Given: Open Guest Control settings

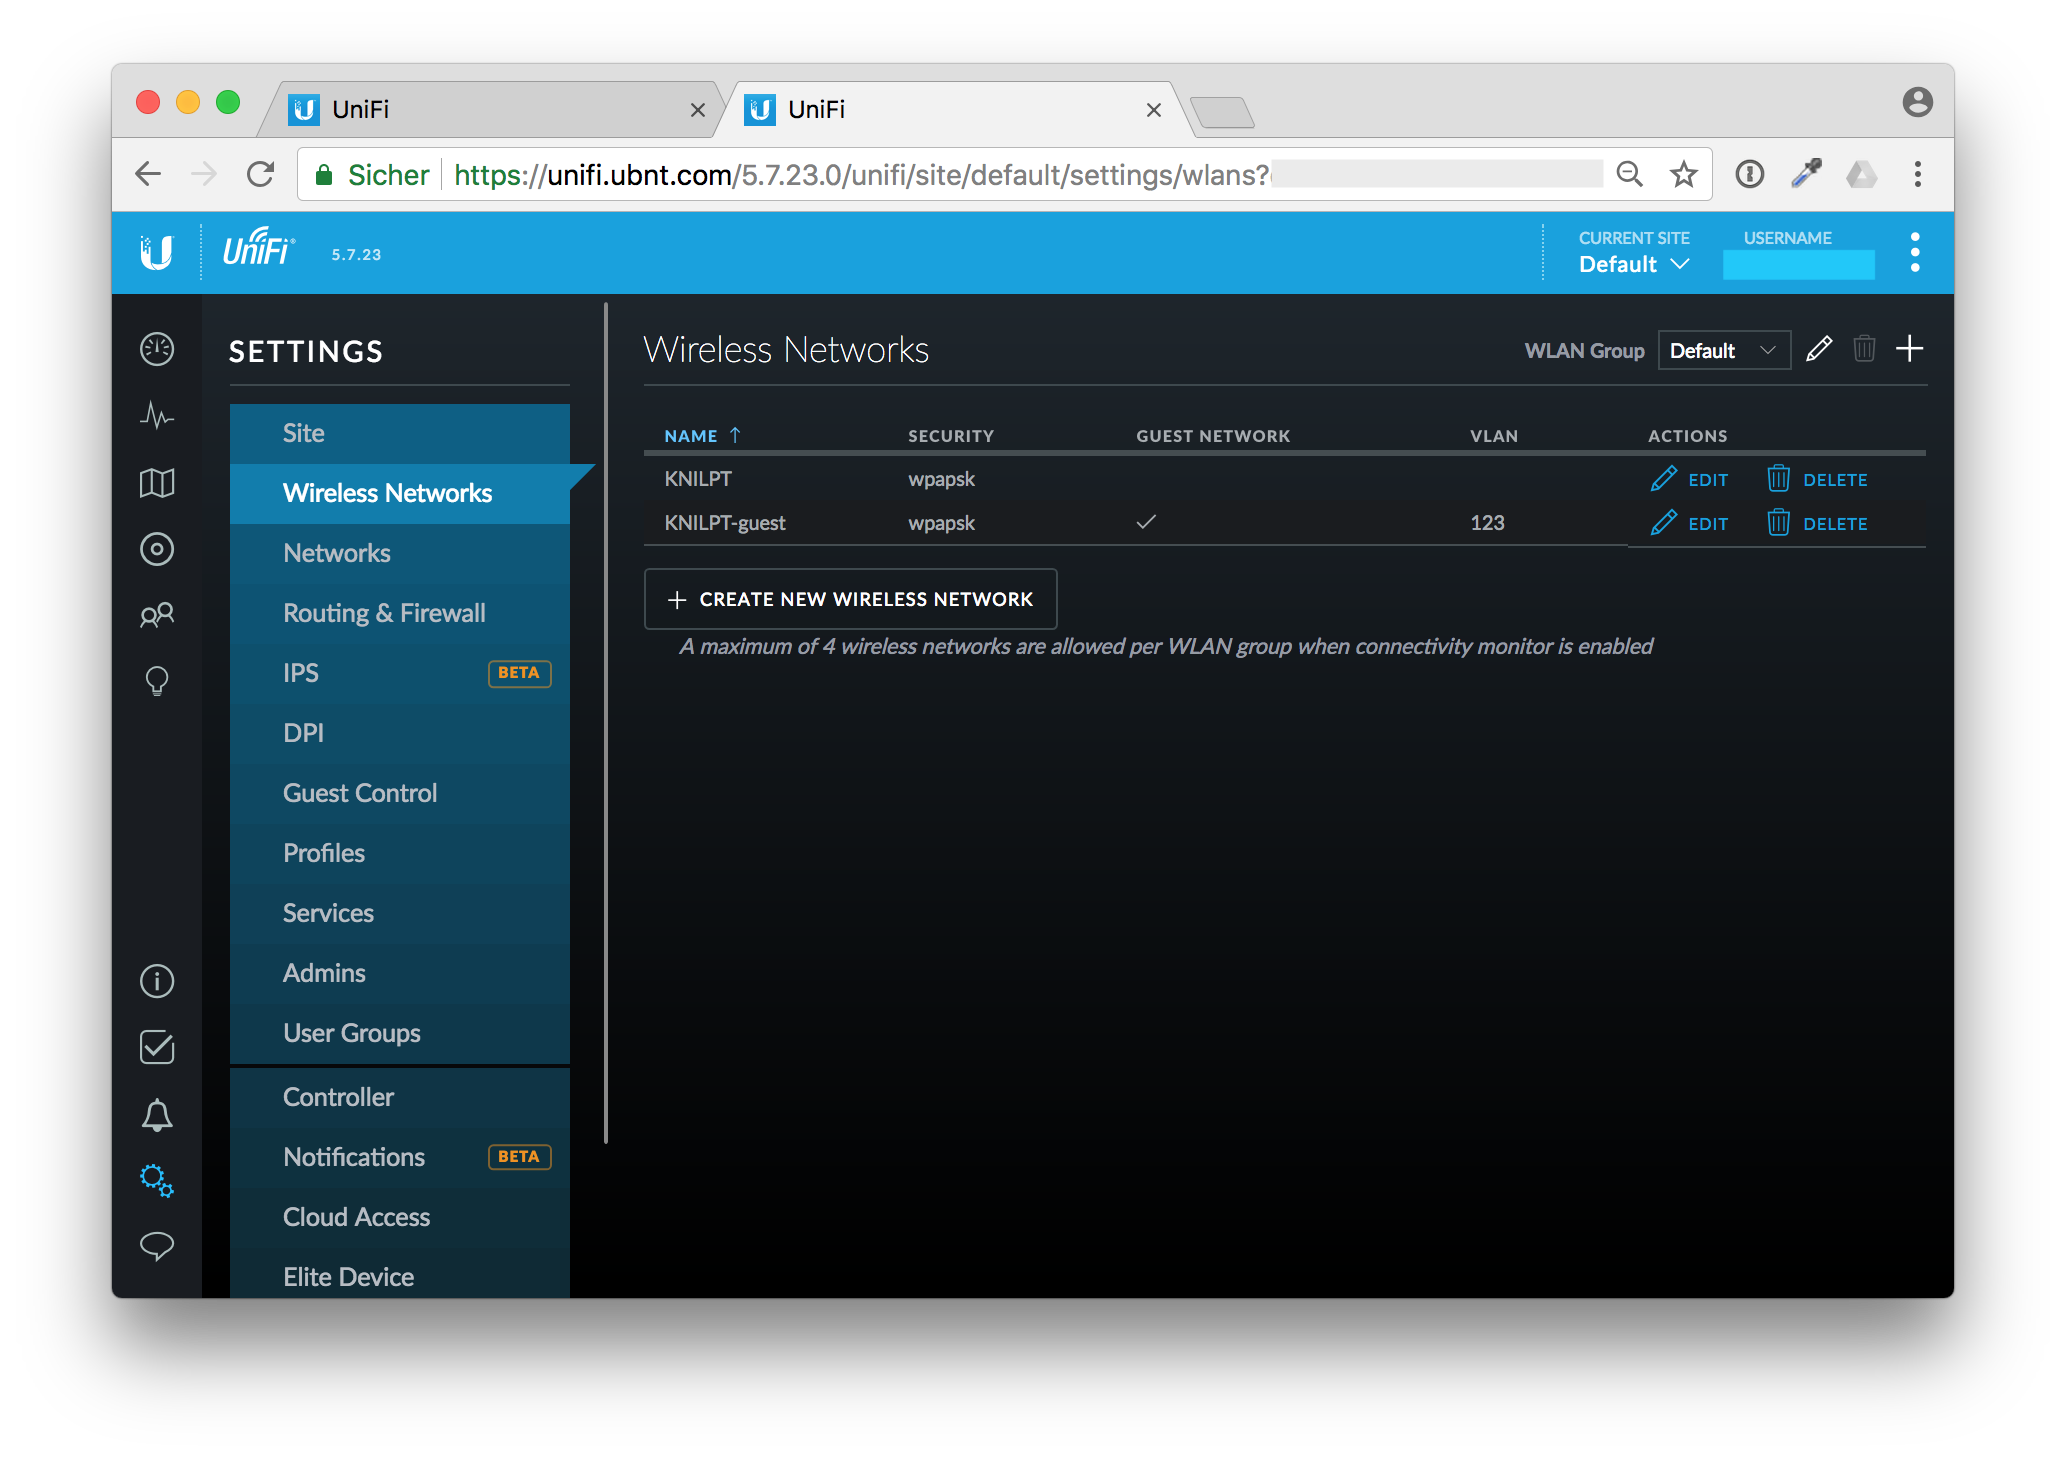Looking at the screenshot, I should [400, 793].
